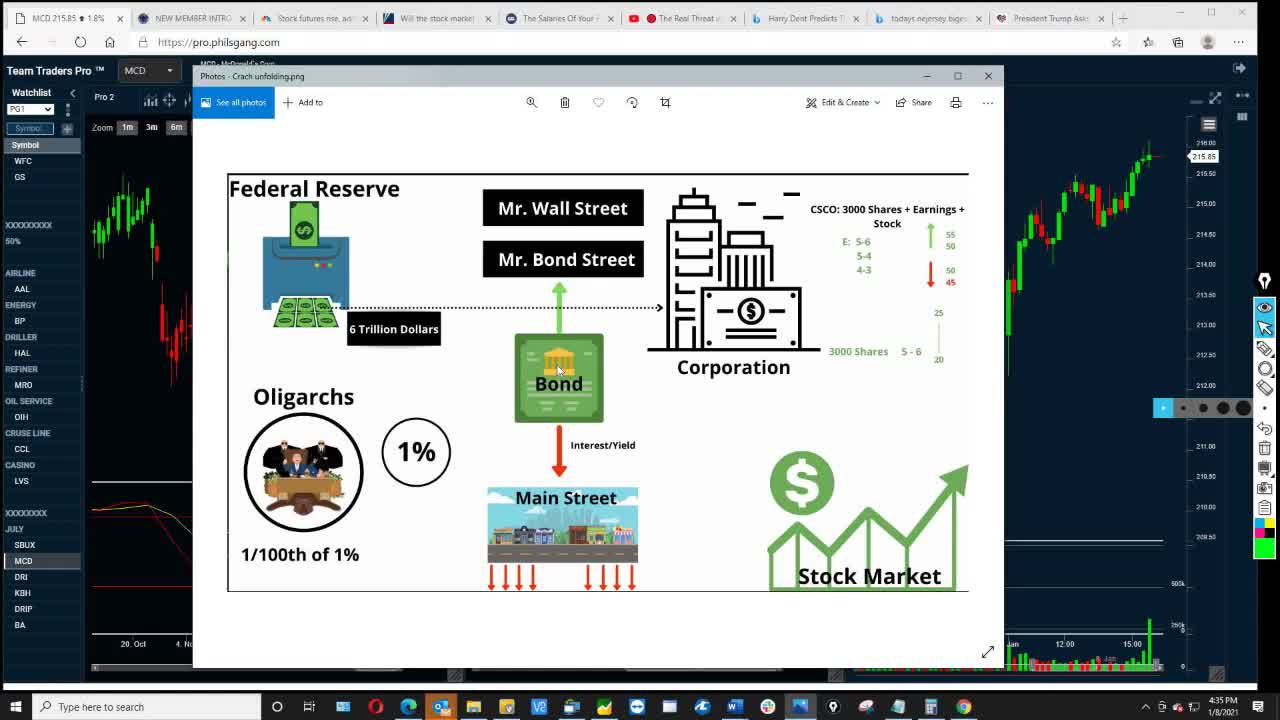This screenshot has width=1280, height=720.
Task: Open the clipboard annotation tool
Action: tap(1264, 508)
